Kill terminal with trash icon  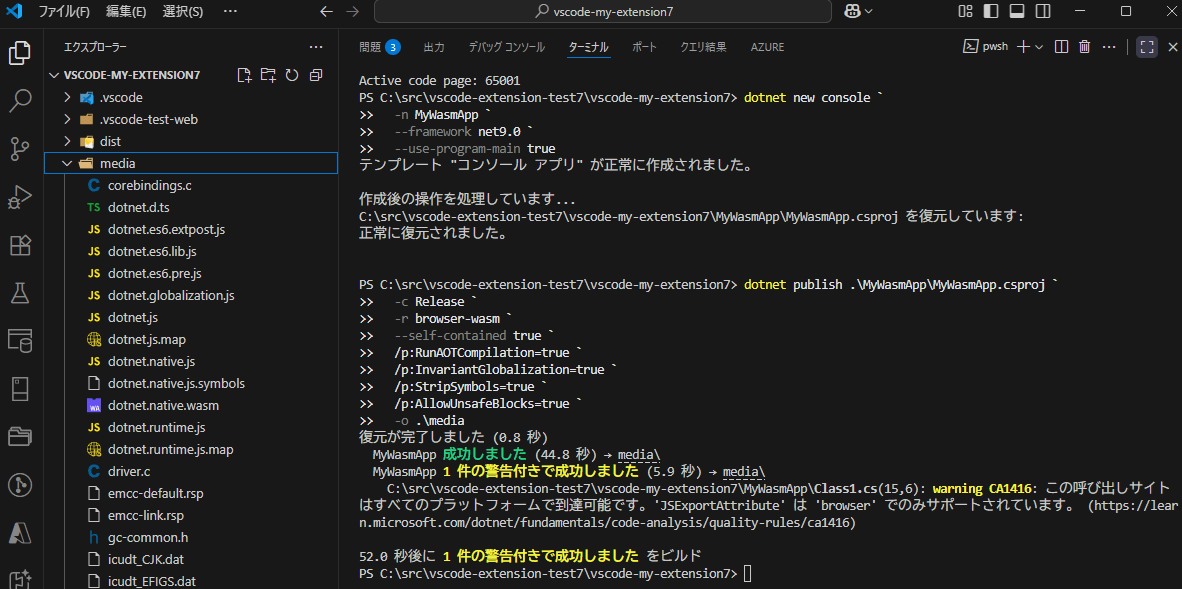pos(1085,47)
